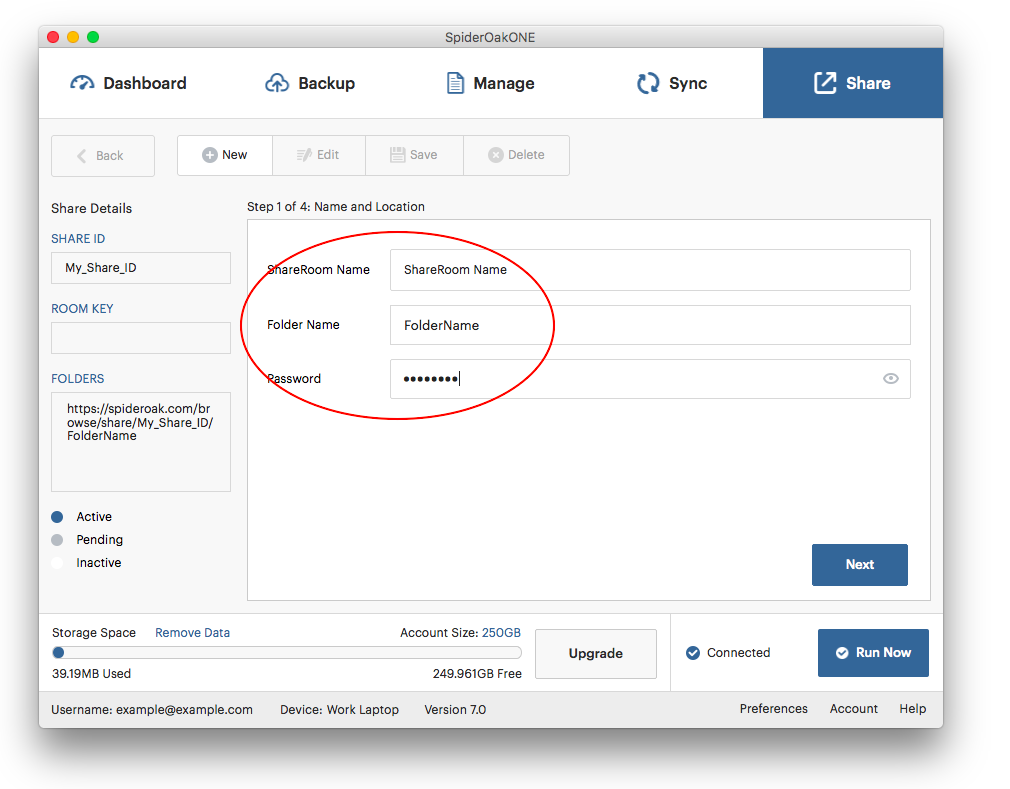This screenshot has width=1010, height=789.
Task: Click the storage space usage bar
Action: tap(287, 653)
